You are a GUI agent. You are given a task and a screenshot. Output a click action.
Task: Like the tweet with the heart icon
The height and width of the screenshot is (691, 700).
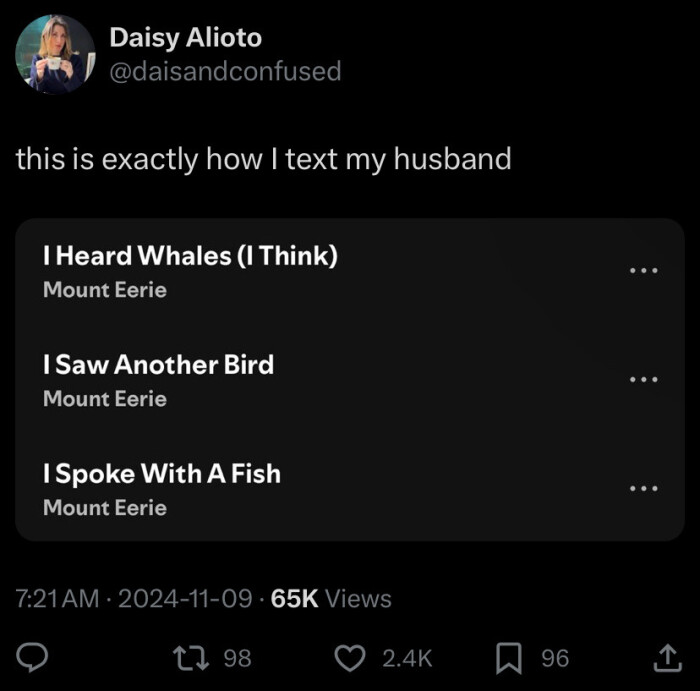(349, 657)
